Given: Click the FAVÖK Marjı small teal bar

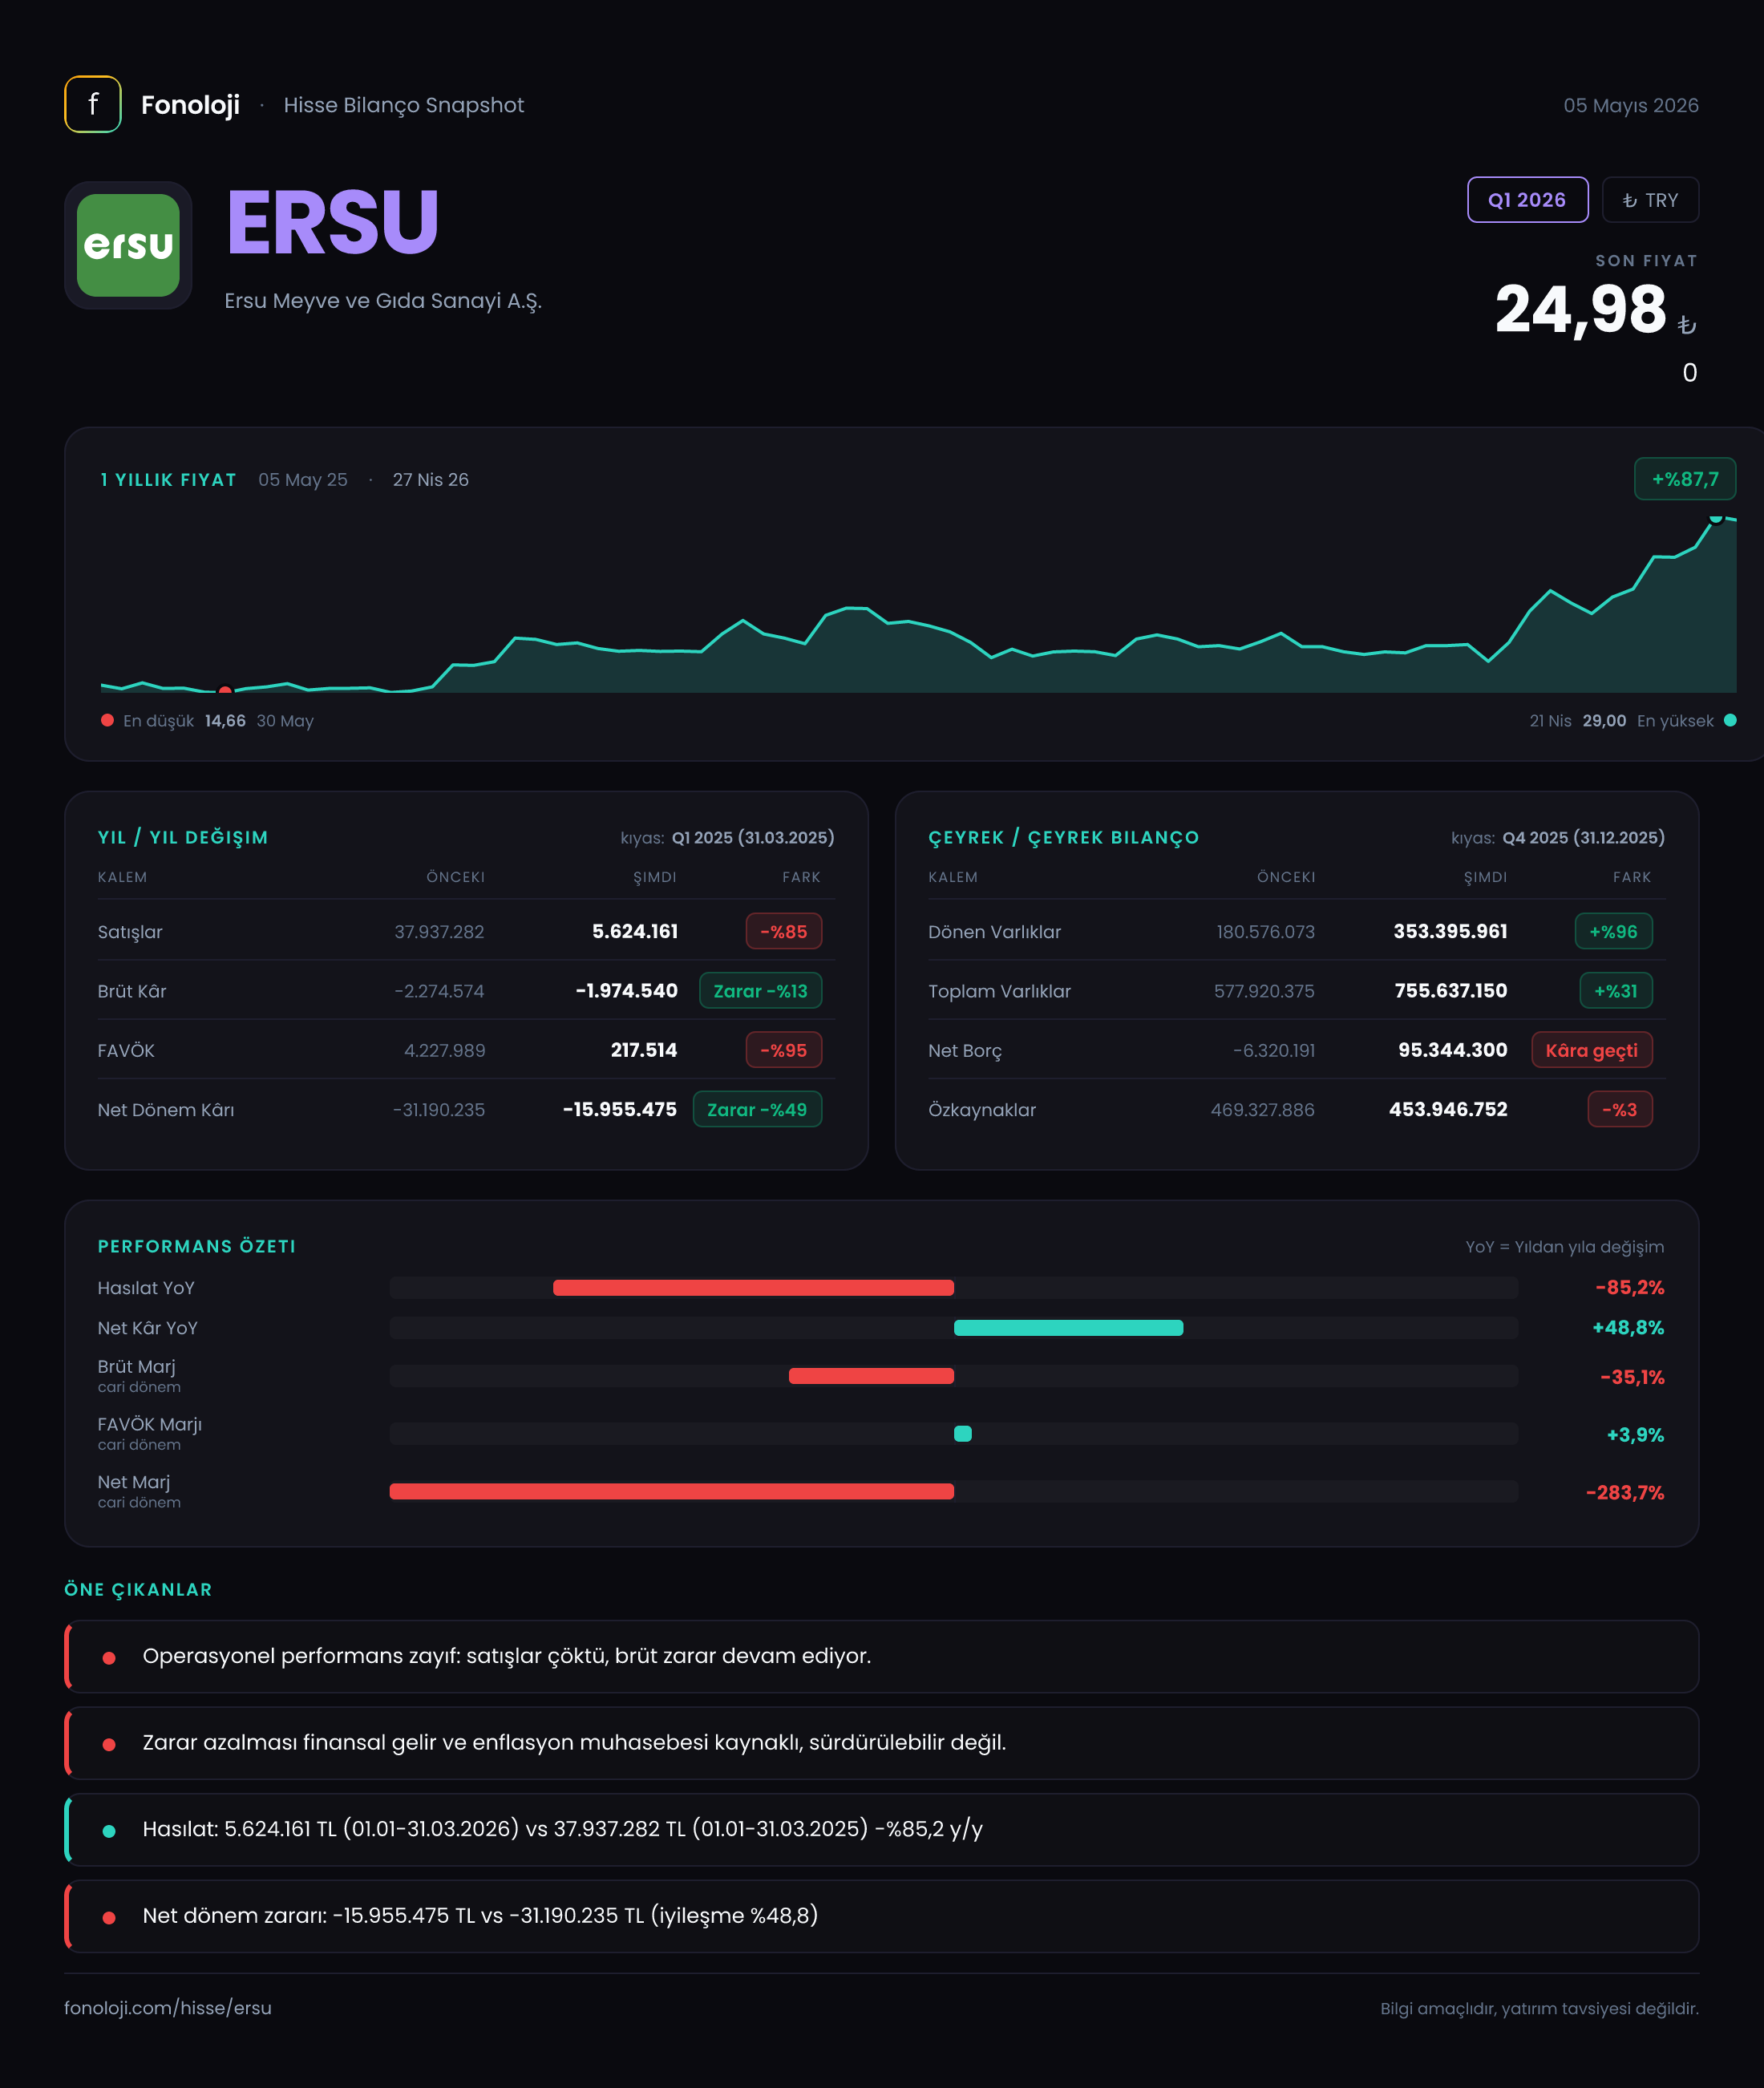Looking at the screenshot, I should click(x=963, y=1434).
